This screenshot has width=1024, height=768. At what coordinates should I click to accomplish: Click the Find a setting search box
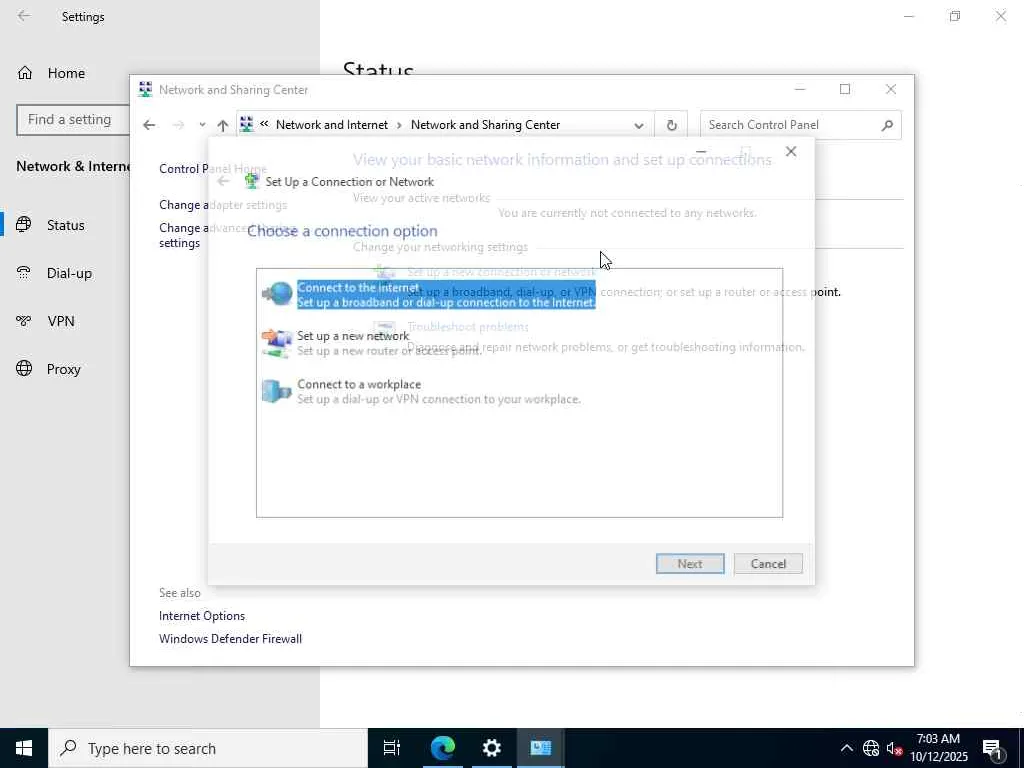point(73,120)
